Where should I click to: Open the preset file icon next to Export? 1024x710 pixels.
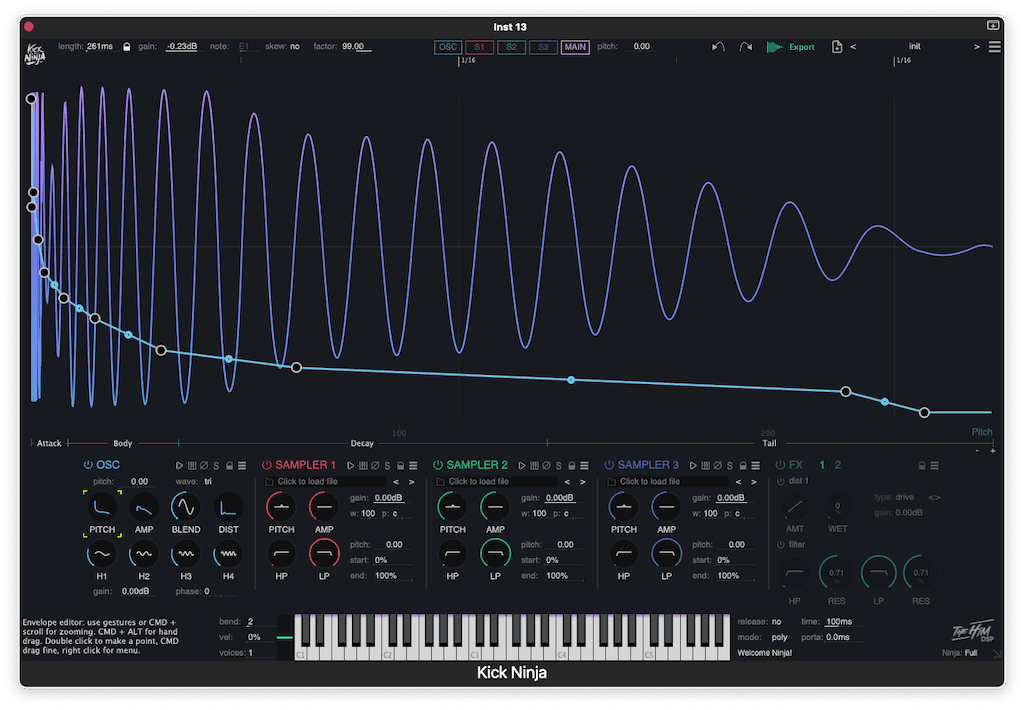(837, 47)
